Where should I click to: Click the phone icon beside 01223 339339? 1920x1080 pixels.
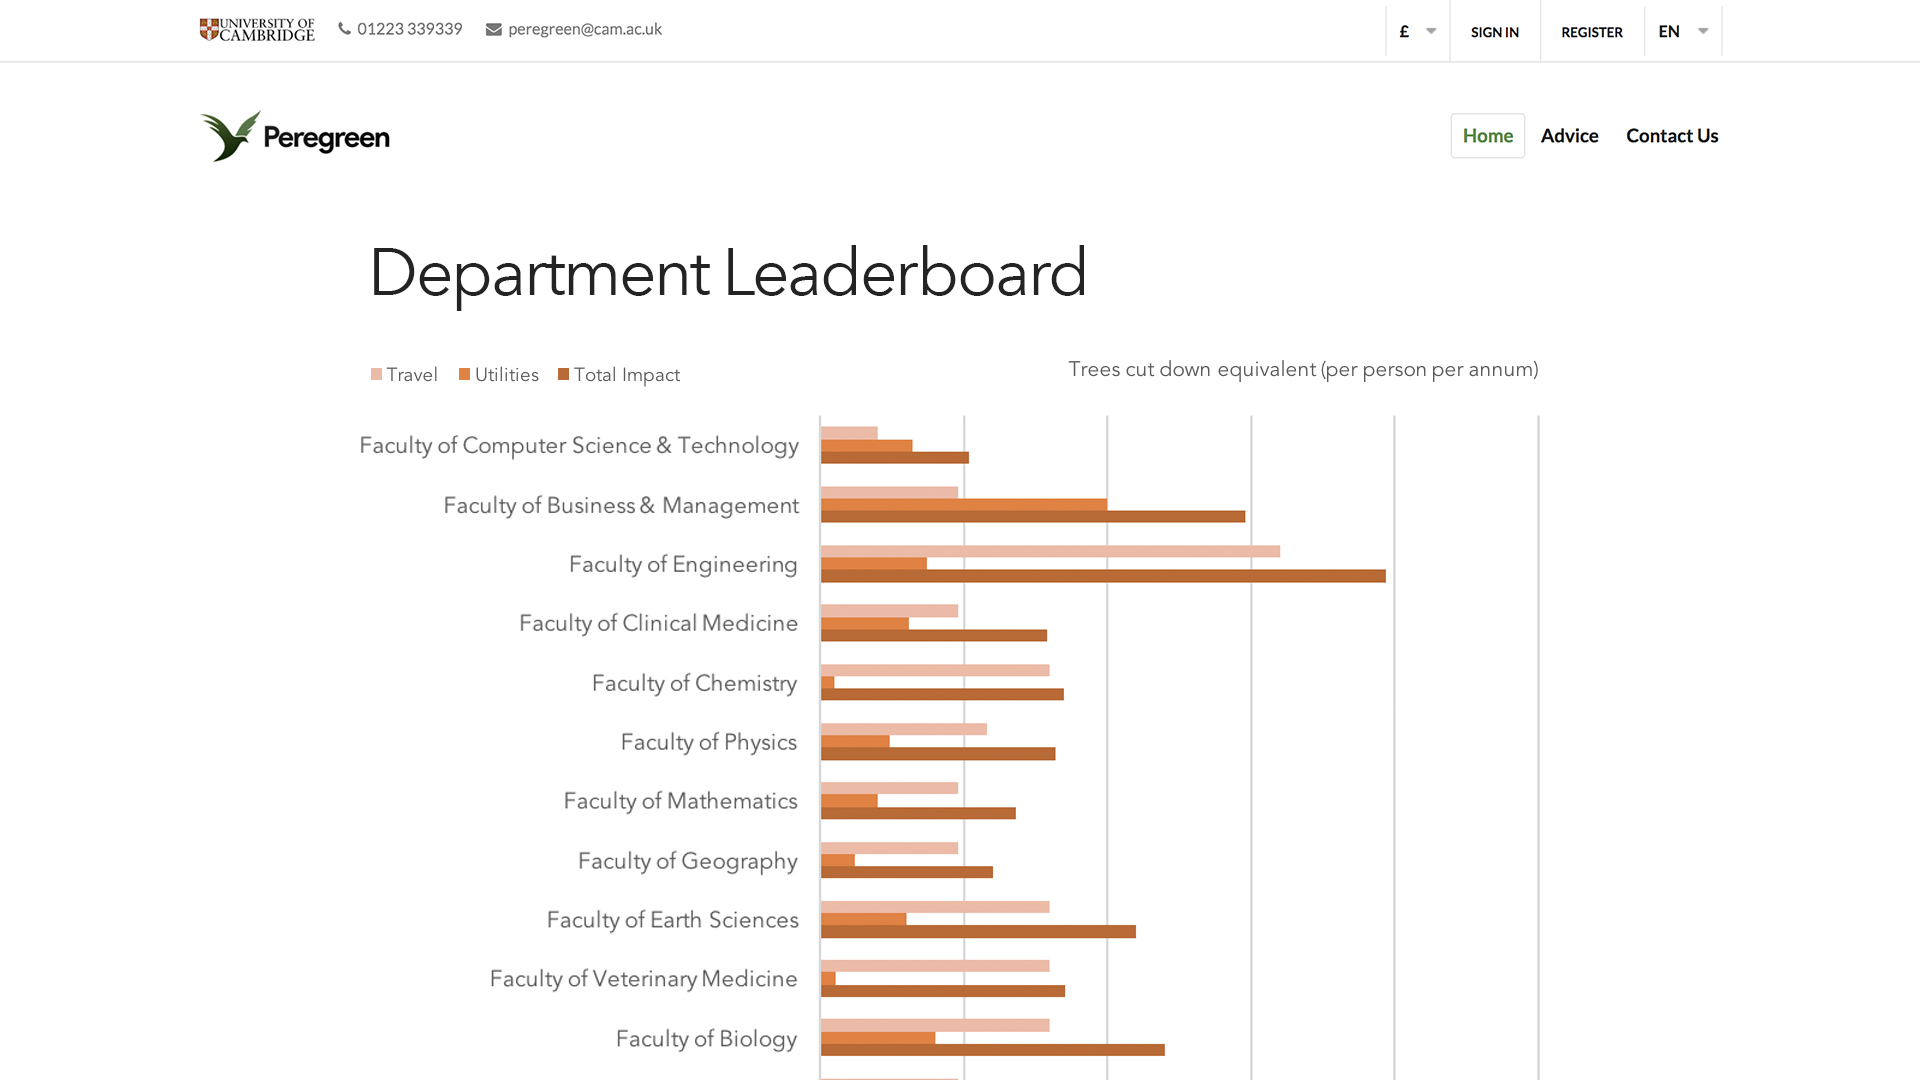(344, 29)
